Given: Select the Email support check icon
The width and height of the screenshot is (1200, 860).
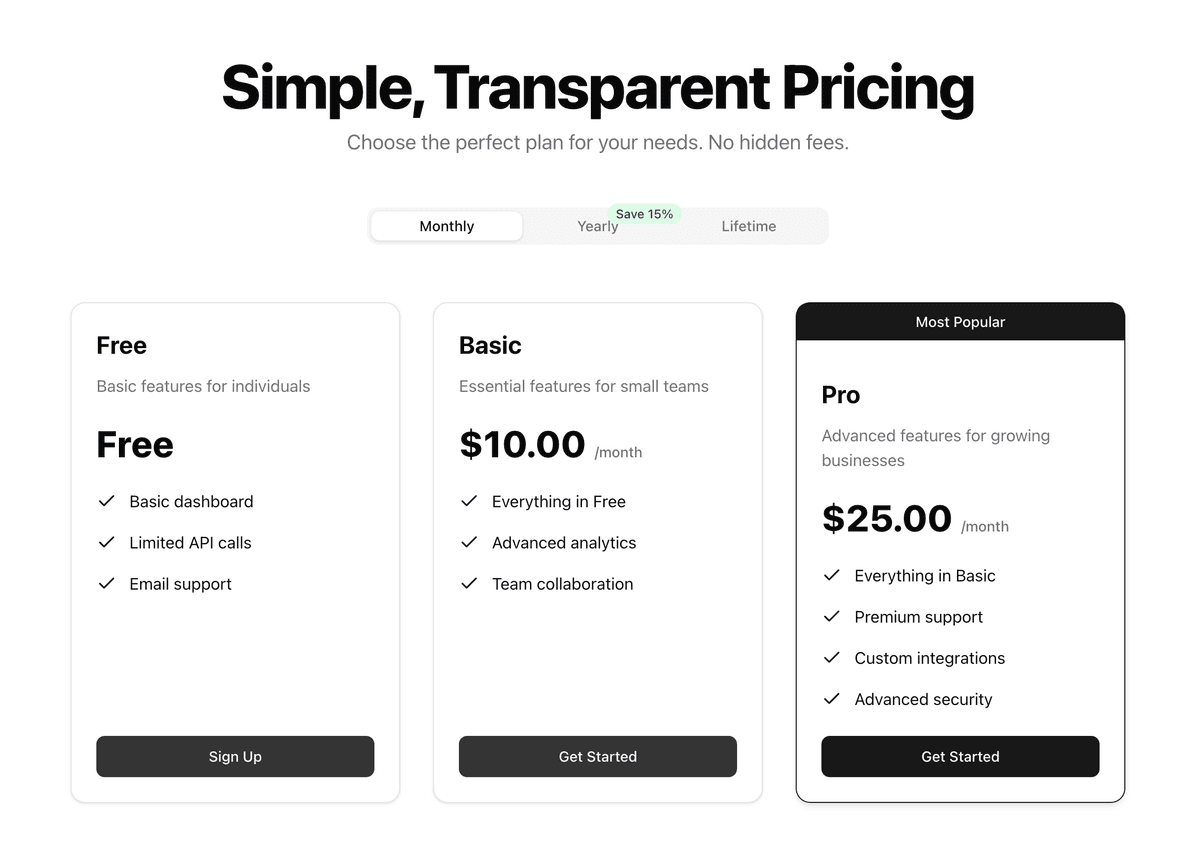Looking at the screenshot, I should pos(107,583).
